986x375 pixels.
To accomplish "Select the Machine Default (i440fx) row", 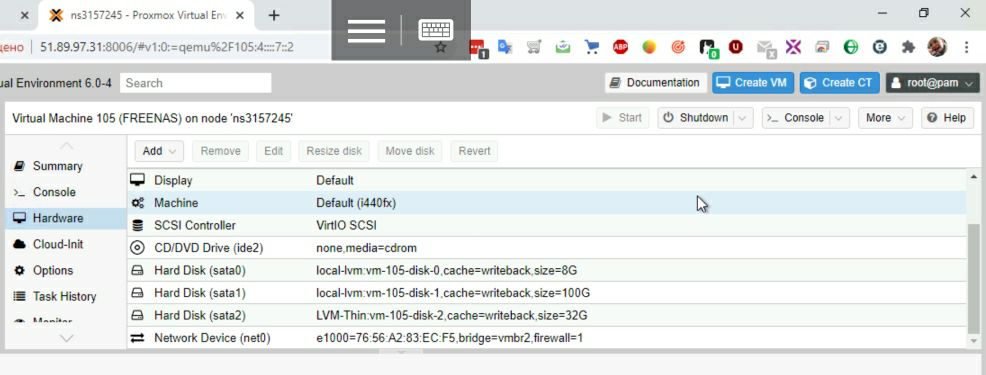I will click(x=546, y=203).
